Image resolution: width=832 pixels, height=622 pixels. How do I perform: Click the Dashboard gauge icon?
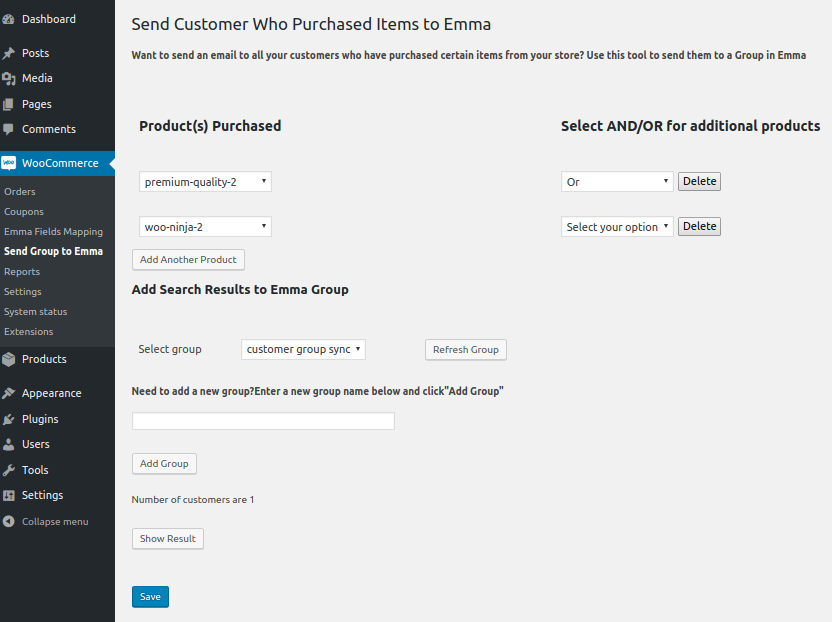(8, 20)
